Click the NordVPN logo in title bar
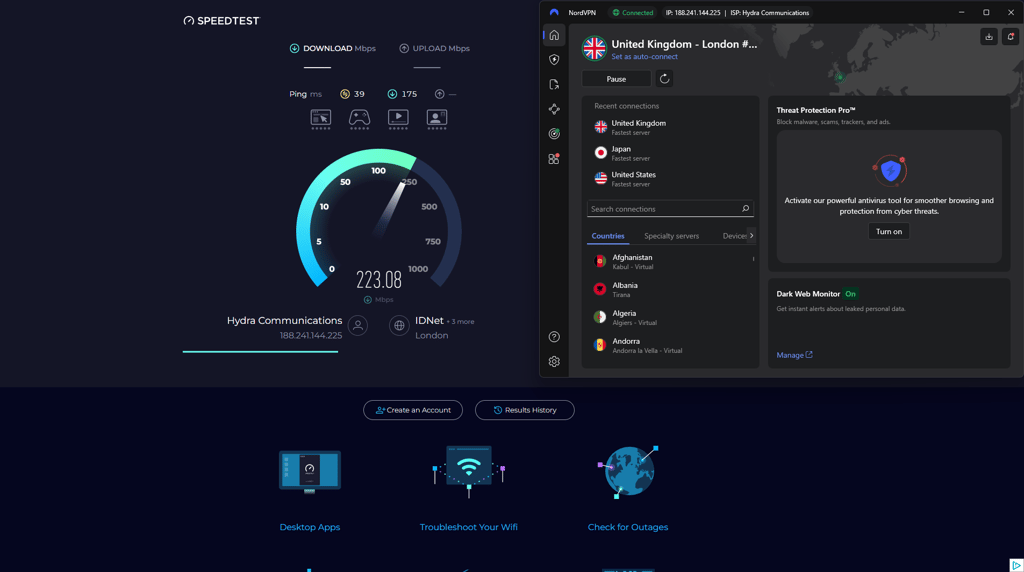 pos(554,12)
